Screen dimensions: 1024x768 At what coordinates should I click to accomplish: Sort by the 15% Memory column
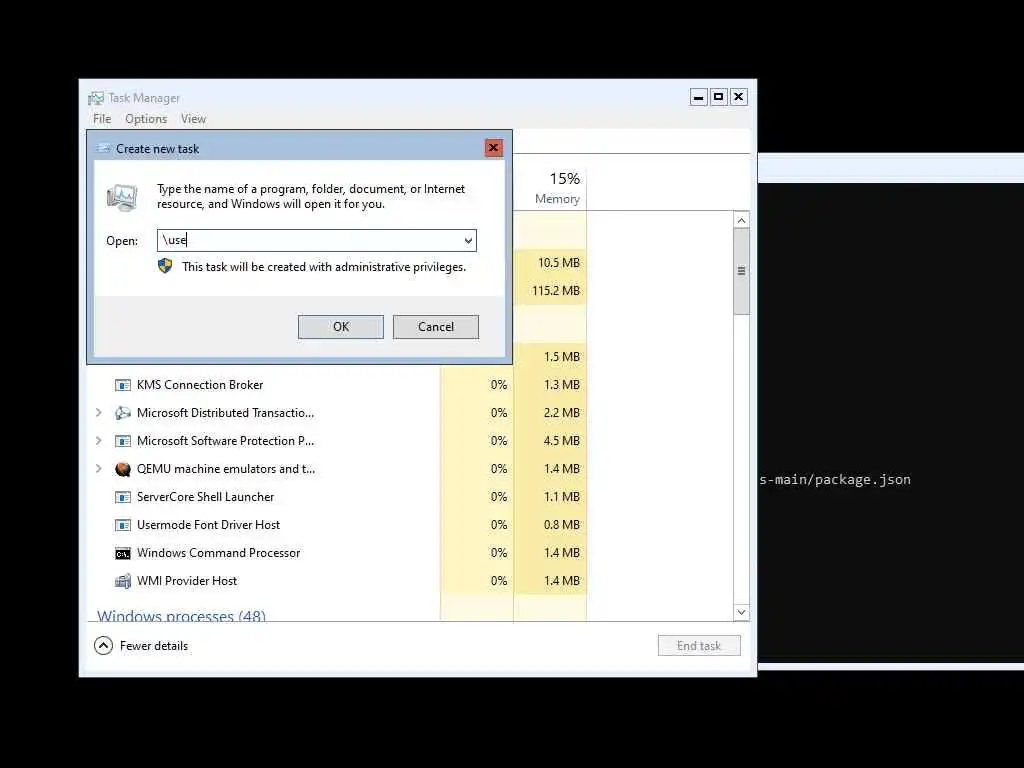(551, 187)
